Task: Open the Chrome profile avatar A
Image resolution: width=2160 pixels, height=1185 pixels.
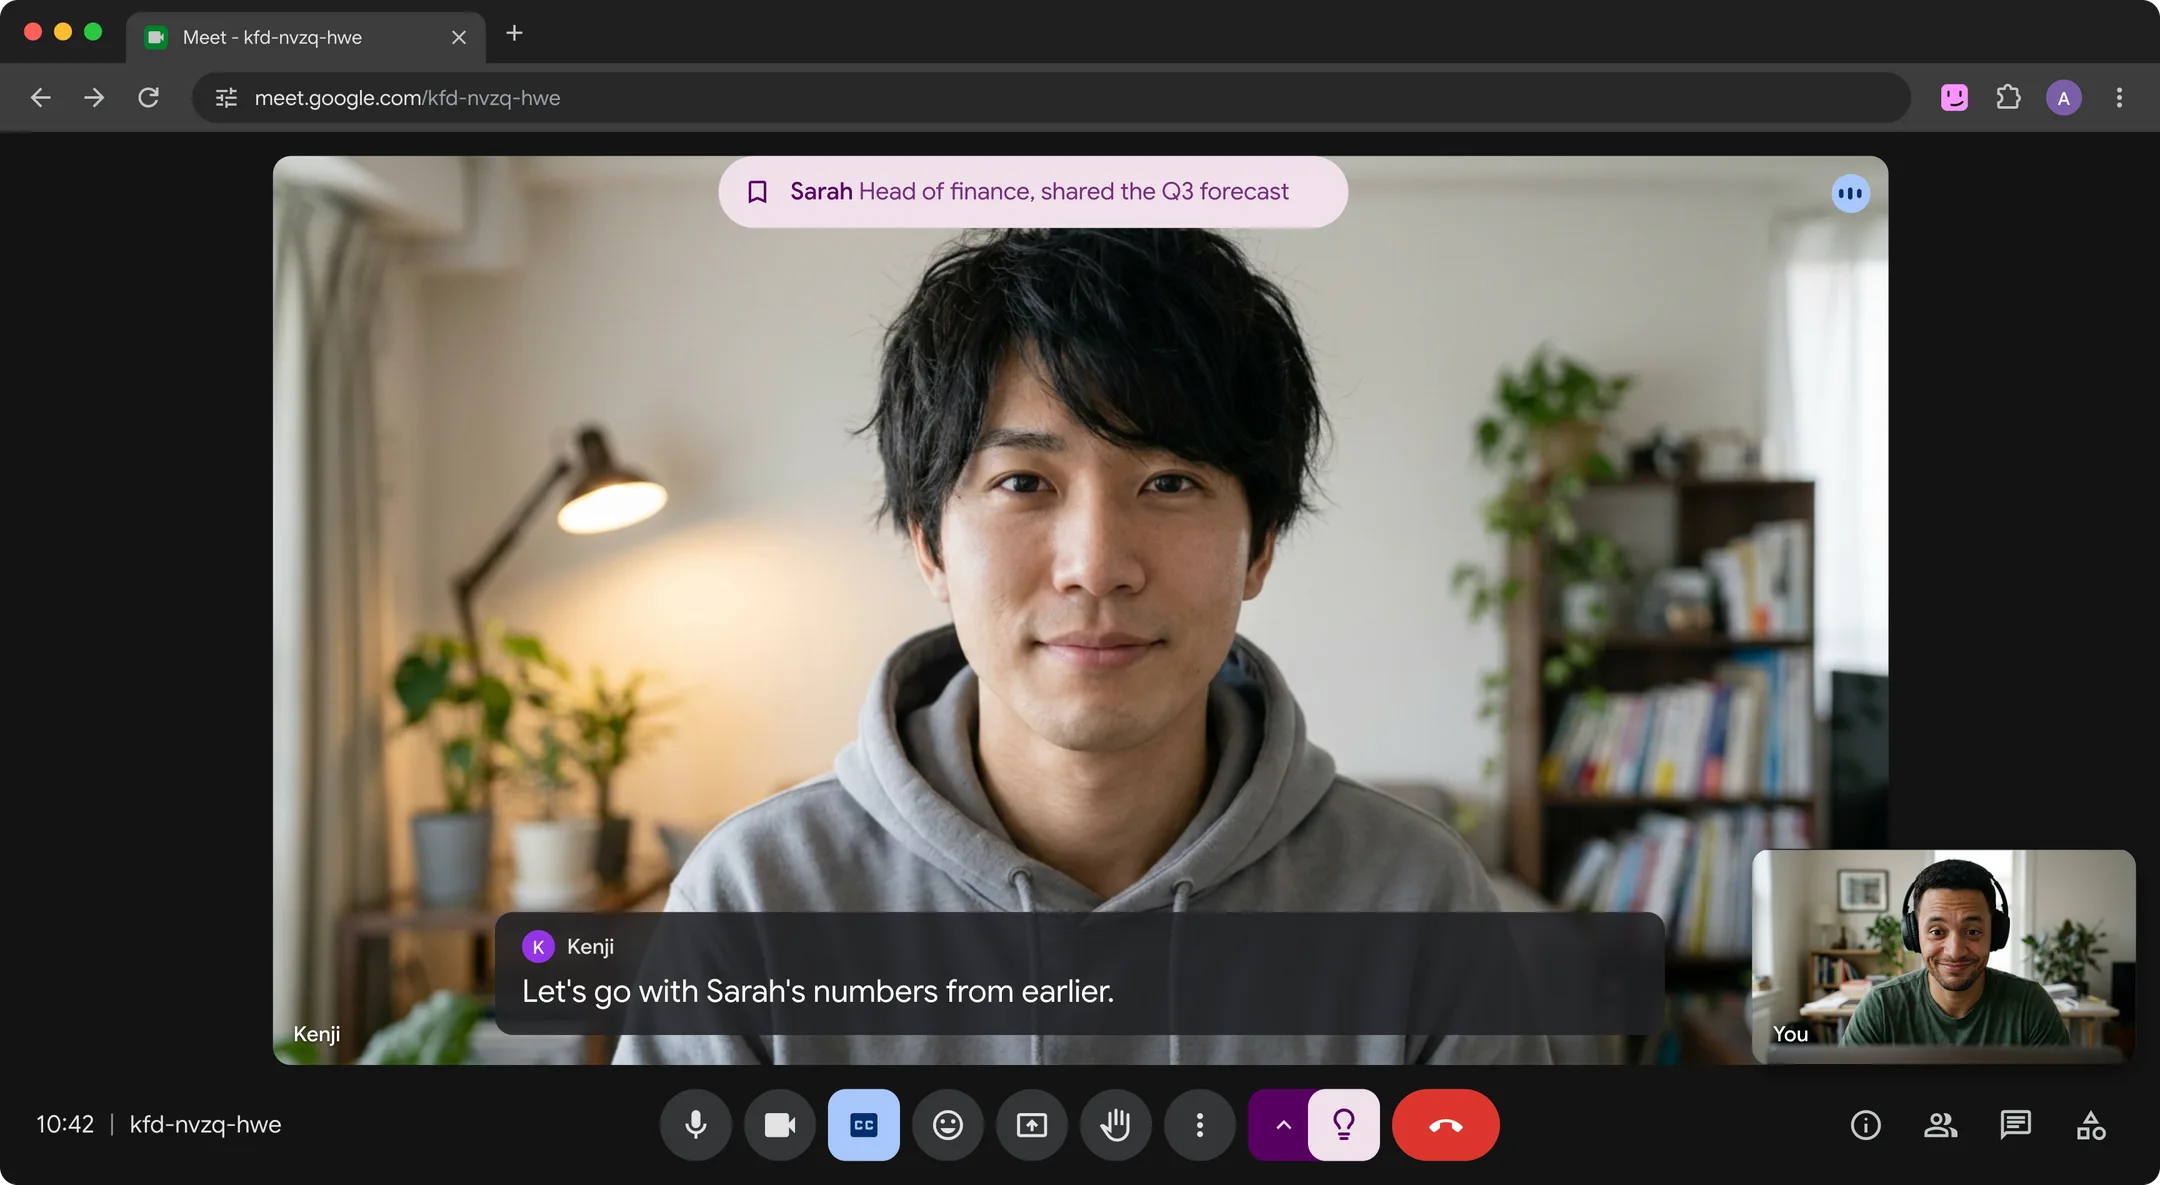Action: click(x=2064, y=98)
